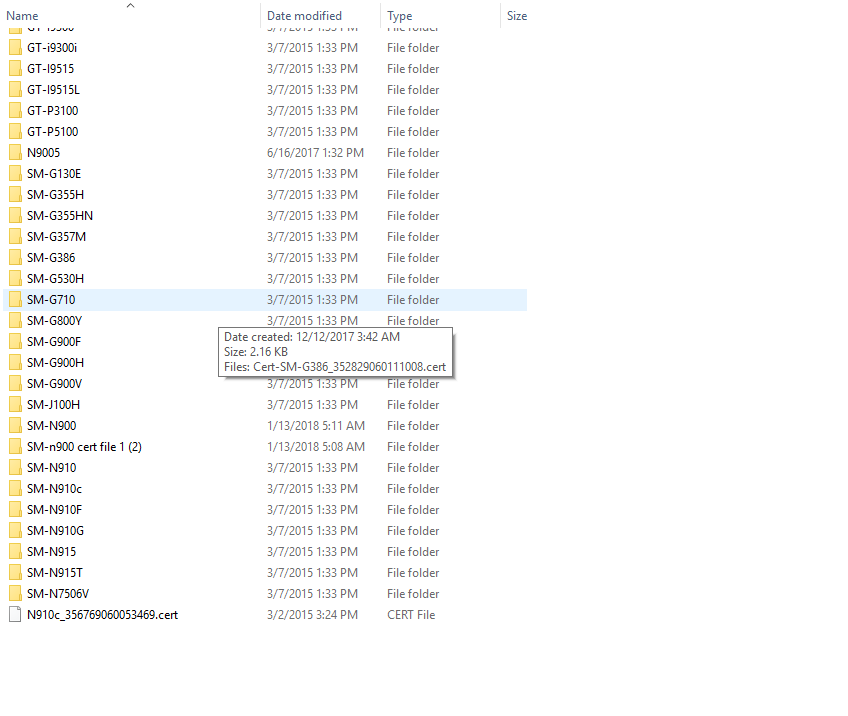The width and height of the screenshot is (848, 716).
Task: Select the SM-G800Y folder icon
Action: [15, 321]
